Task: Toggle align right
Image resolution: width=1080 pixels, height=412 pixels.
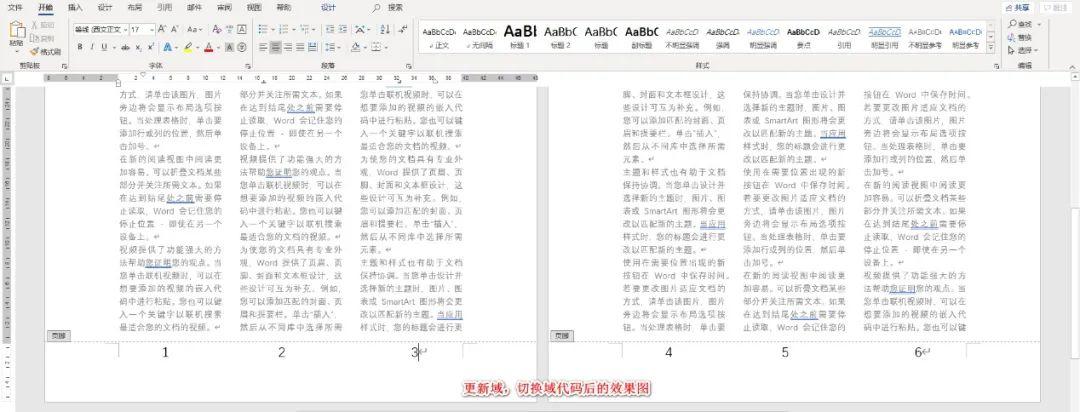Action: pyautogui.click(x=289, y=48)
